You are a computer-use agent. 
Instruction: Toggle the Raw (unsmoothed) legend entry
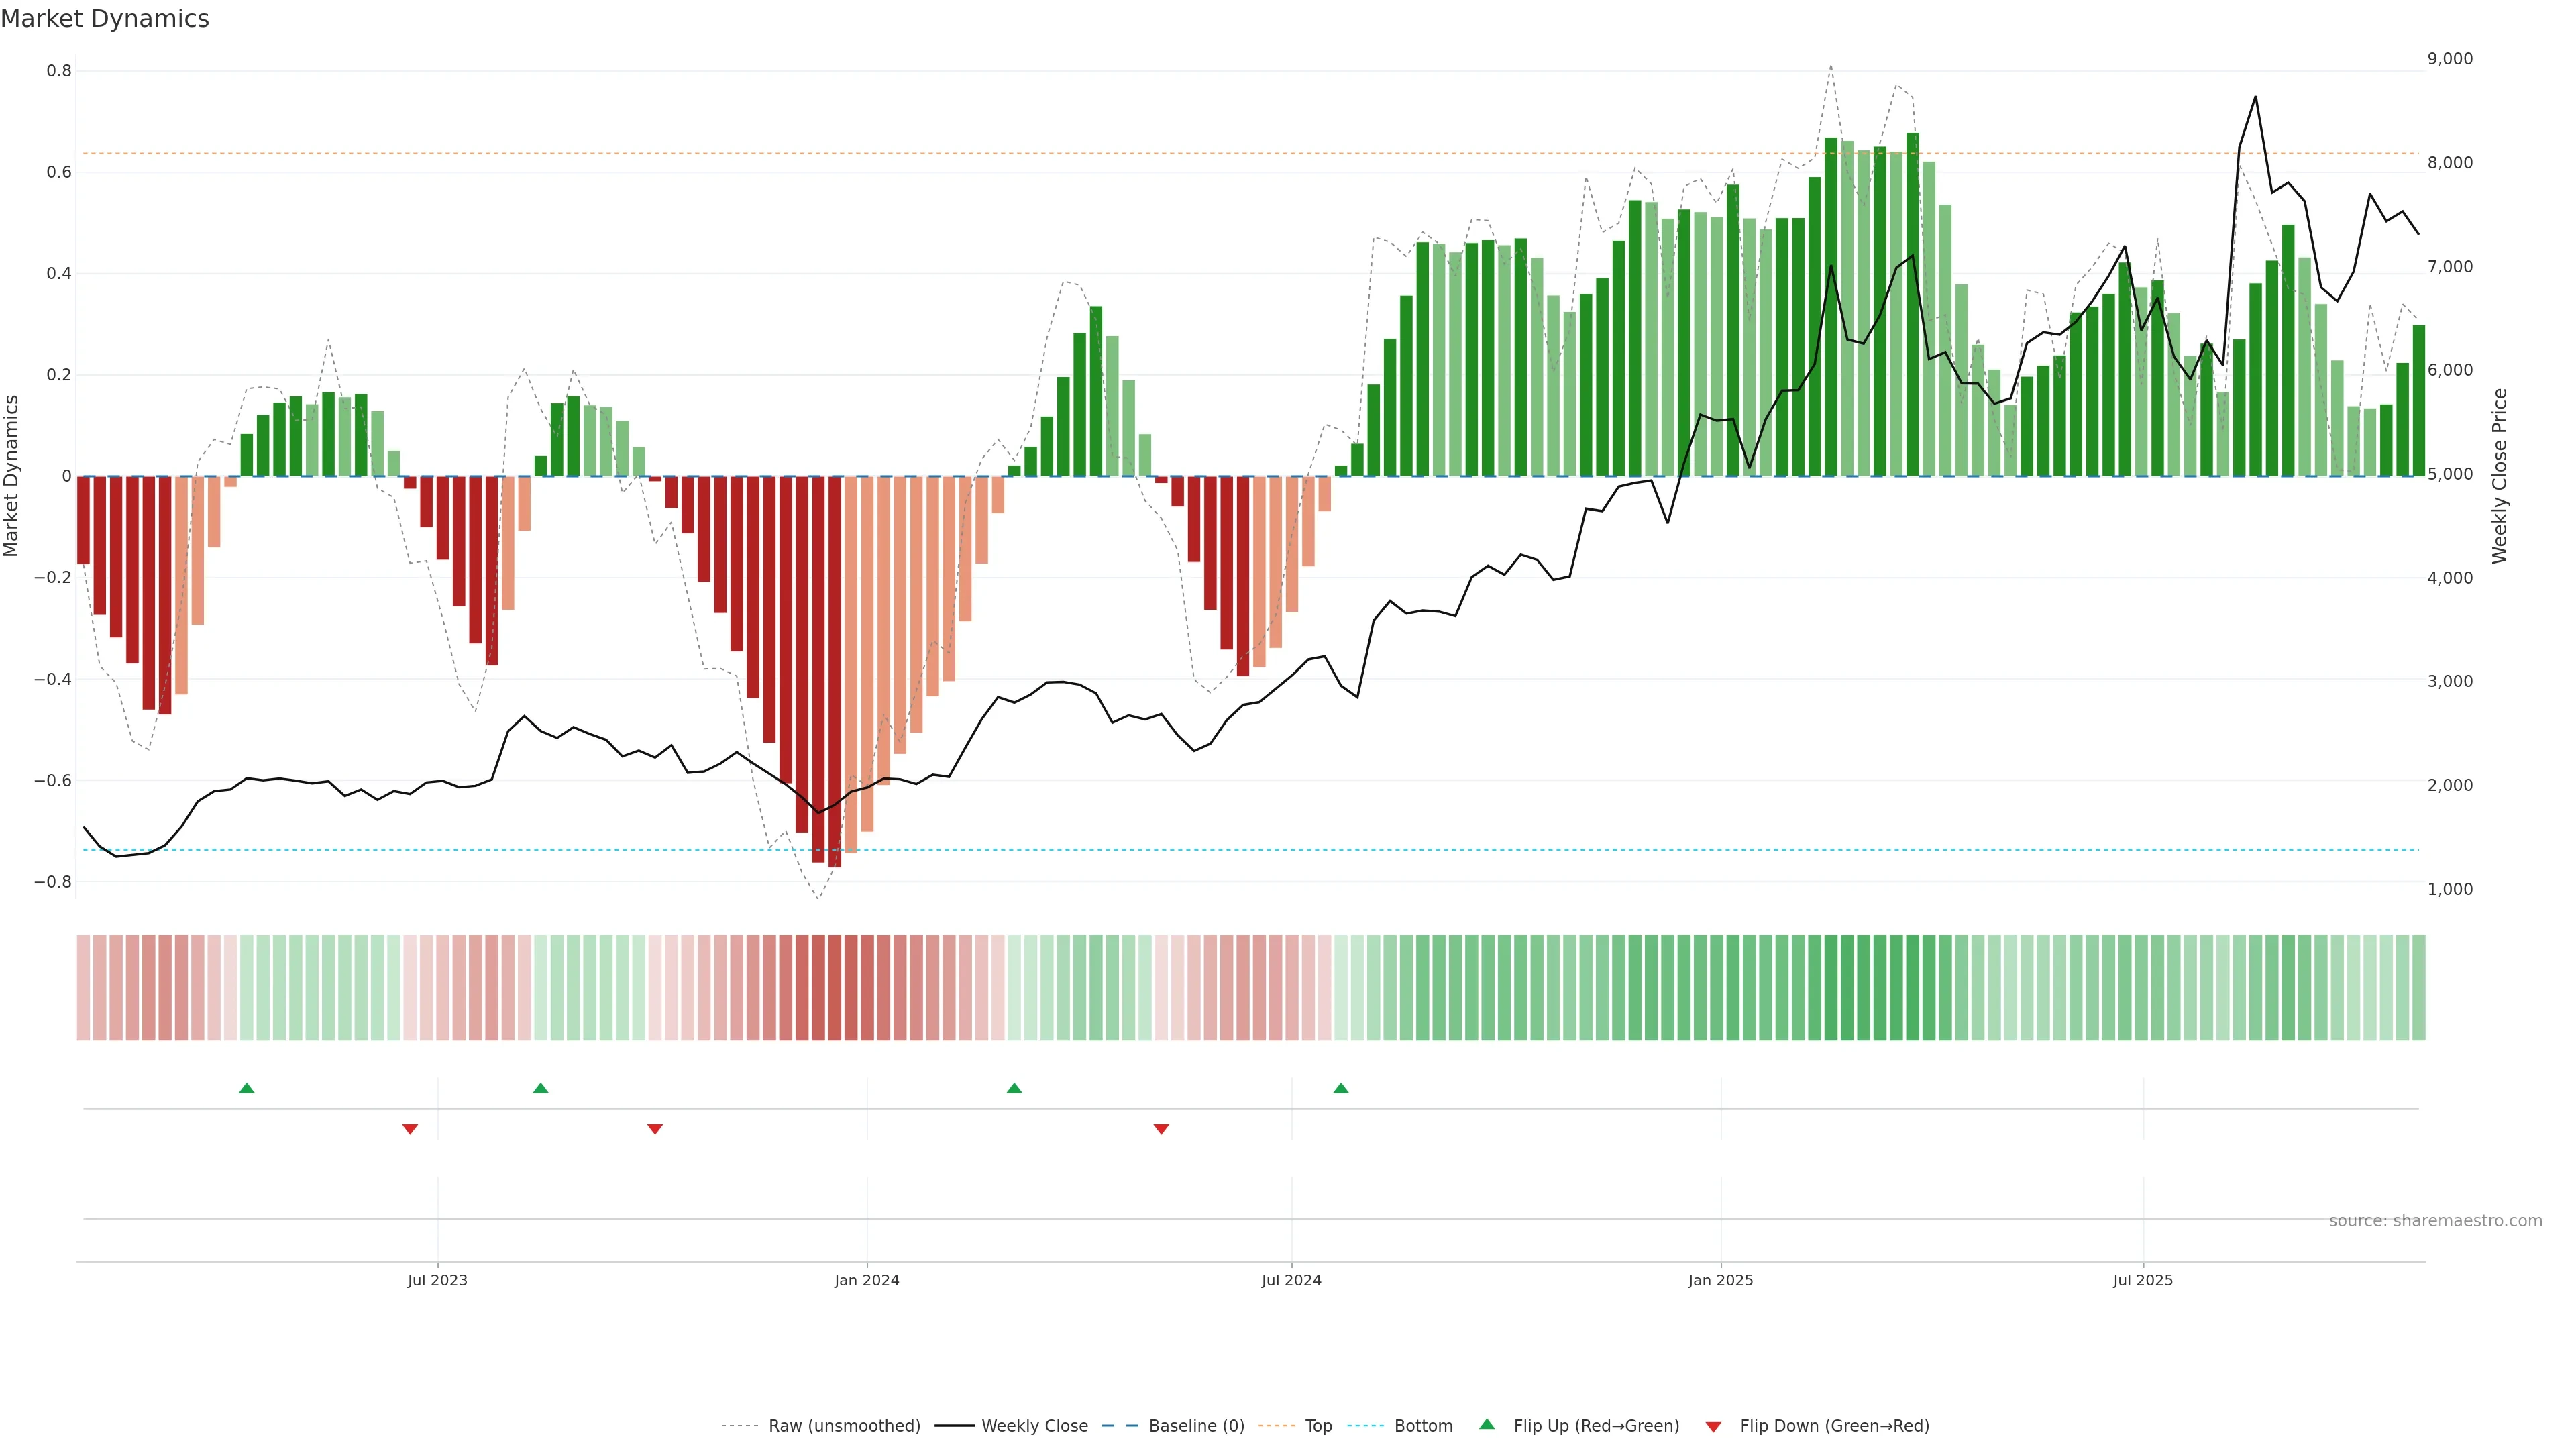(x=844, y=1426)
